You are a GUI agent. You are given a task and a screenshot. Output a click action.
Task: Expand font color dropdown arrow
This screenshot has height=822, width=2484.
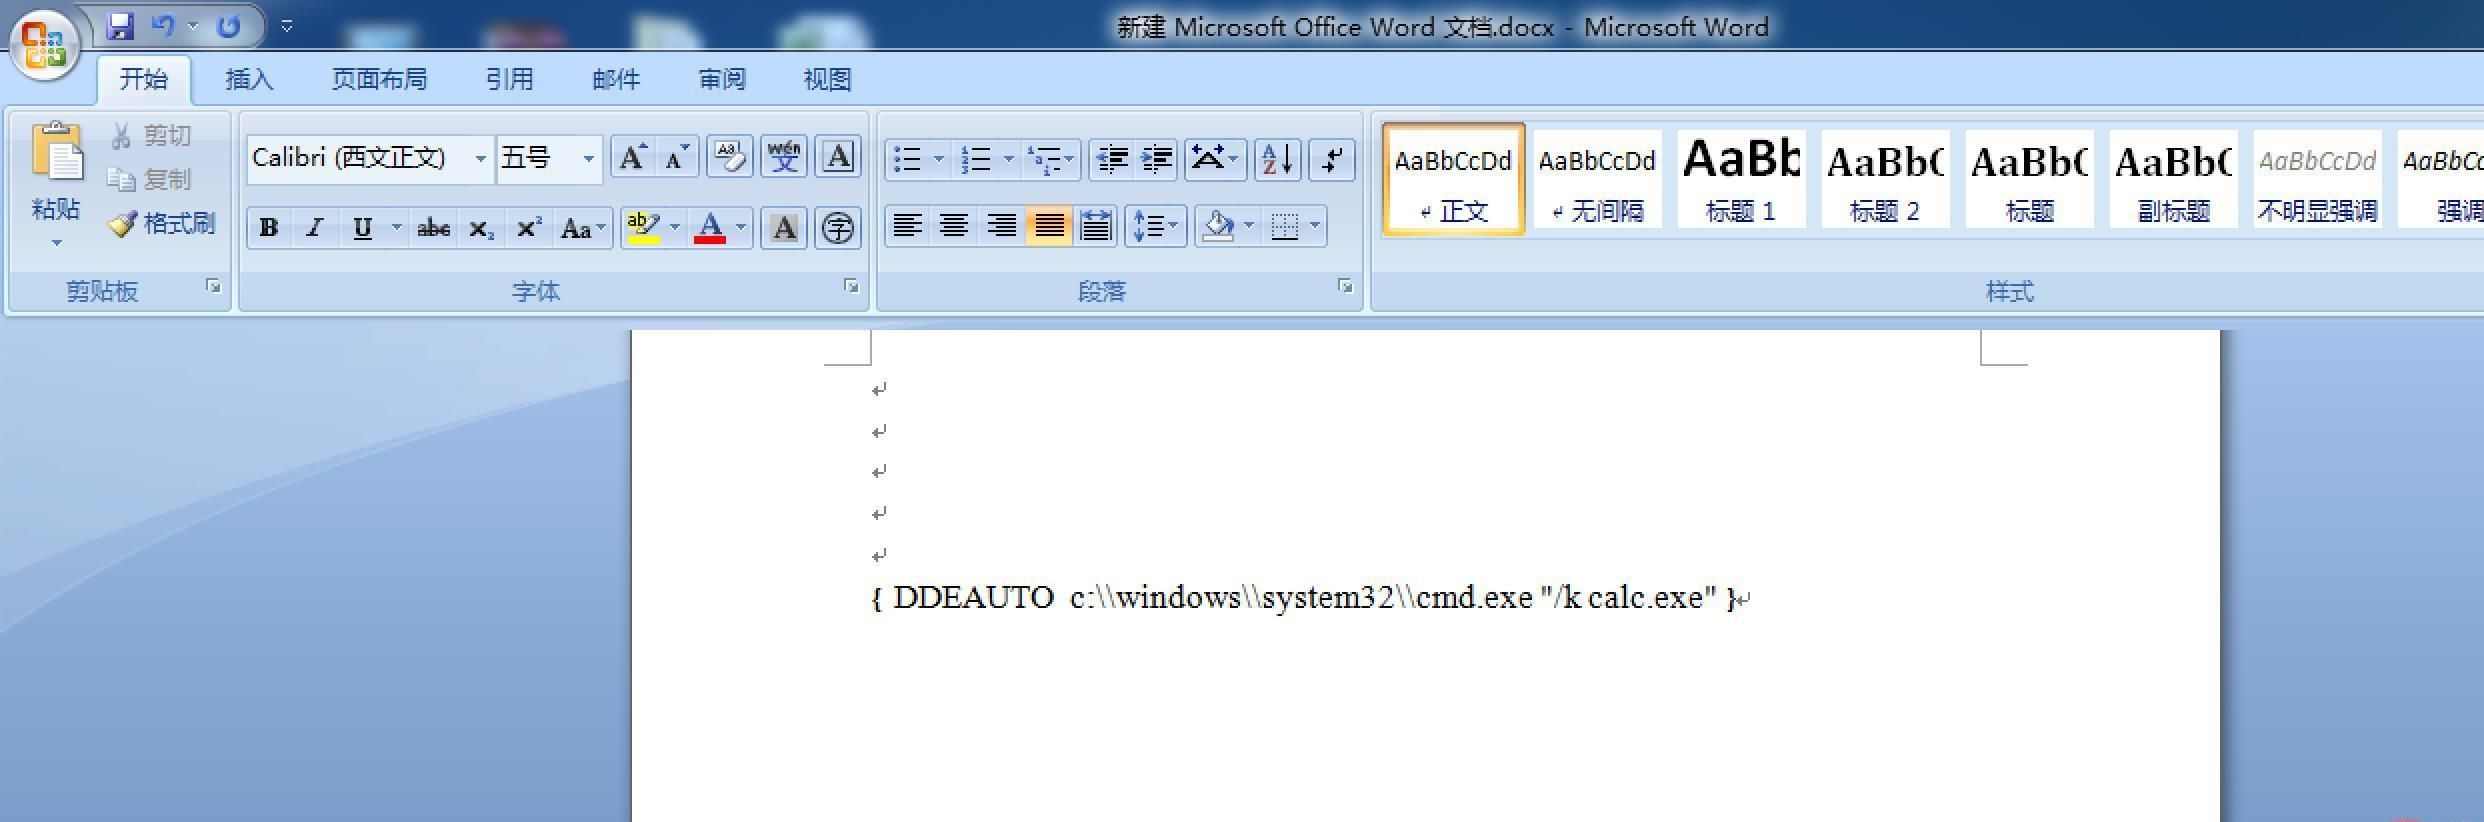[741, 228]
